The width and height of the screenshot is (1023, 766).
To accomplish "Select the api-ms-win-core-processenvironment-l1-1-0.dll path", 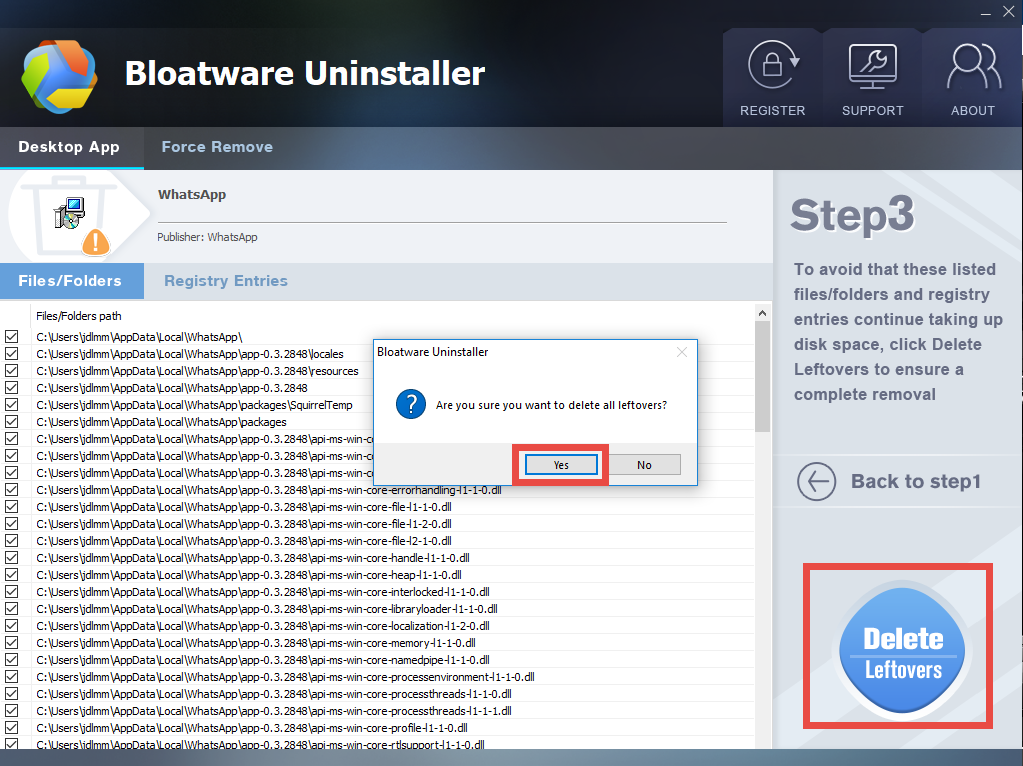I will (286, 677).
